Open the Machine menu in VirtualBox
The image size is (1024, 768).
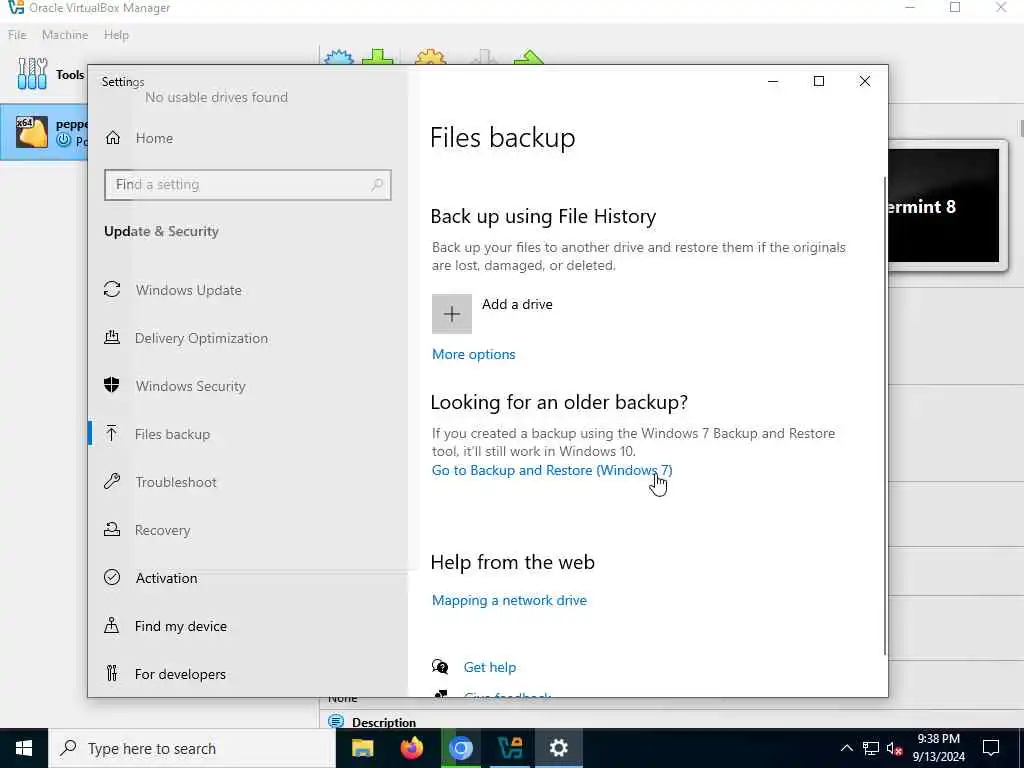tap(65, 35)
